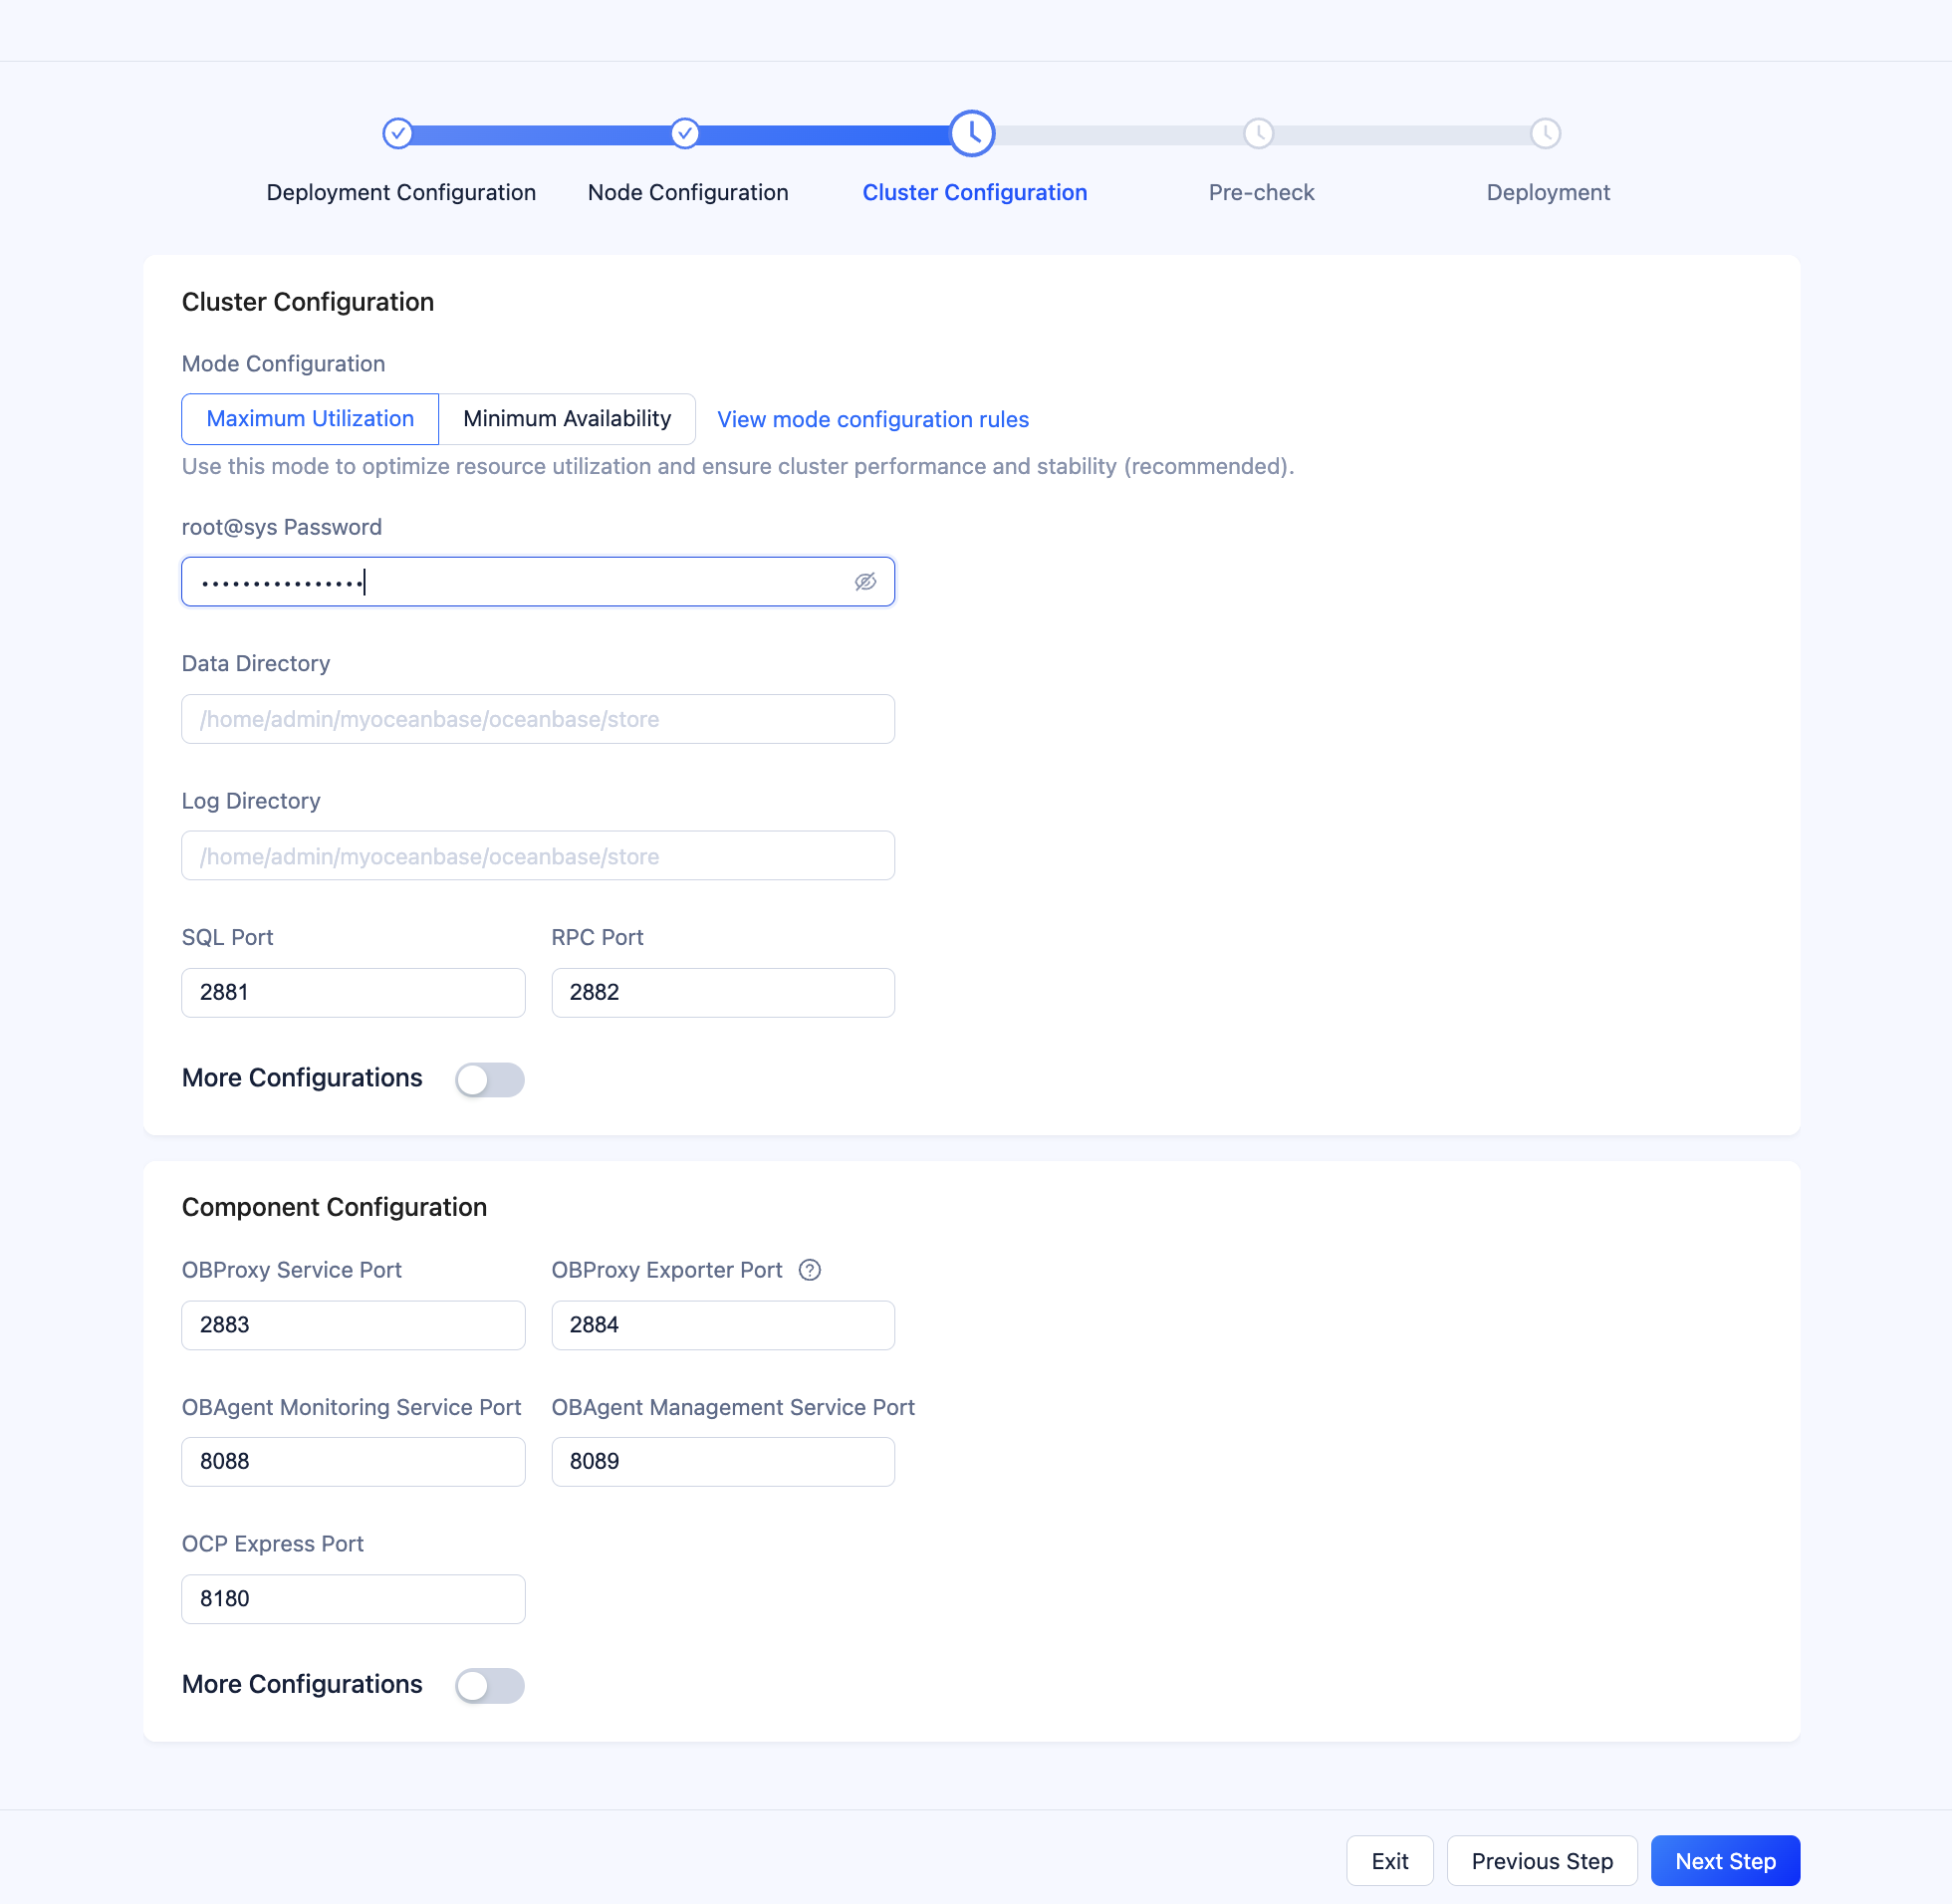The height and width of the screenshot is (1904, 1952).
Task: Click the Deployment Configuration completed step icon
Action: pos(398,133)
